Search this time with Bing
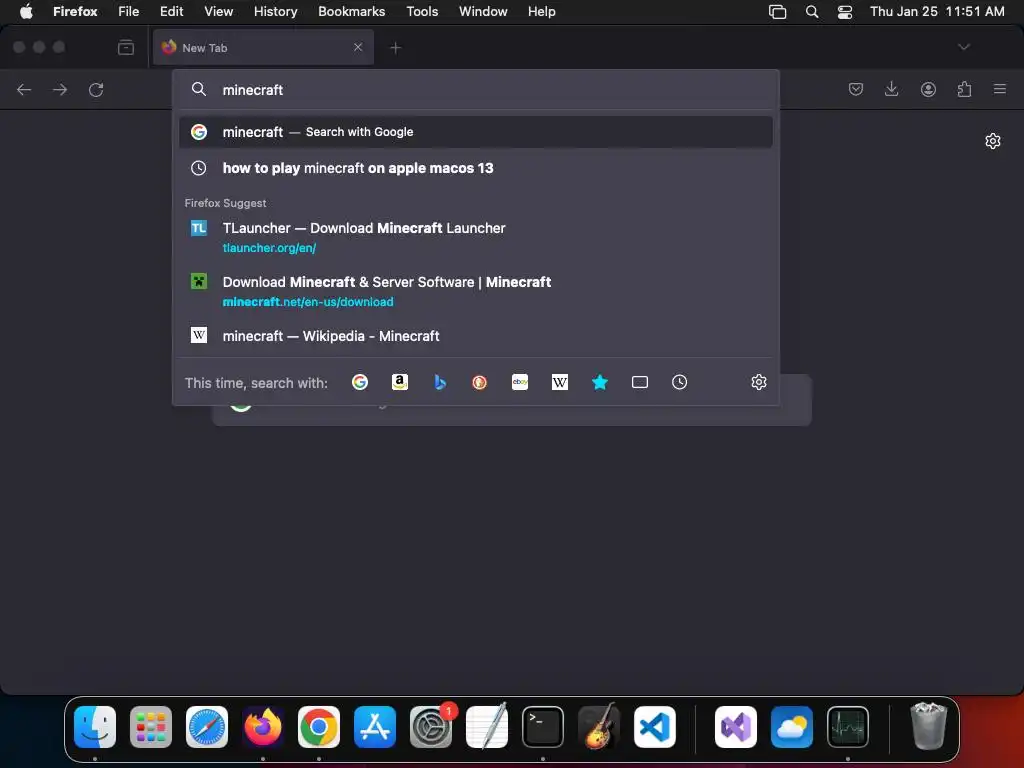 click(x=440, y=382)
